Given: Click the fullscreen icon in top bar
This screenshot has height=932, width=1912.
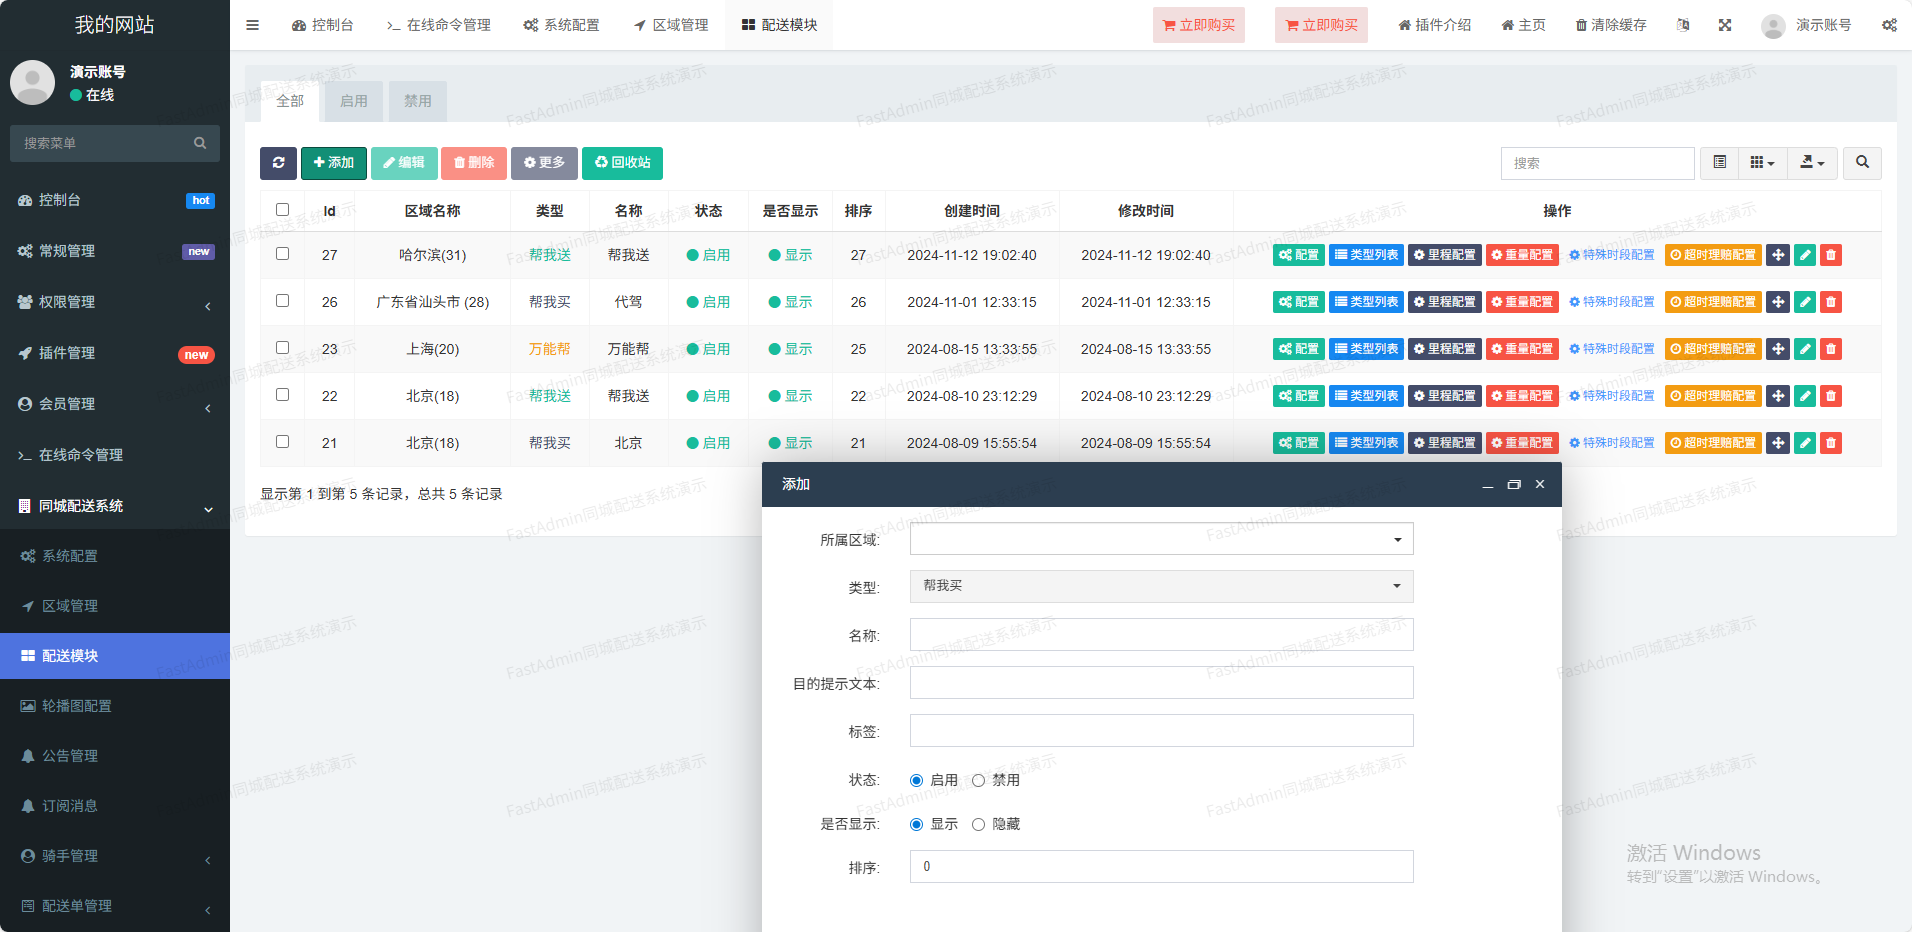Looking at the screenshot, I should (1725, 25).
